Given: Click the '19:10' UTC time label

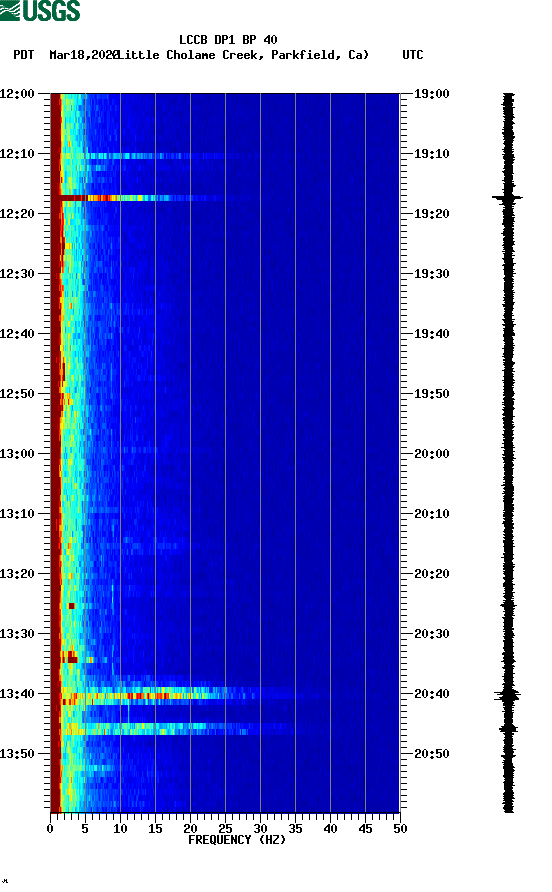Looking at the screenshot, I should click(x=431, y=154).
